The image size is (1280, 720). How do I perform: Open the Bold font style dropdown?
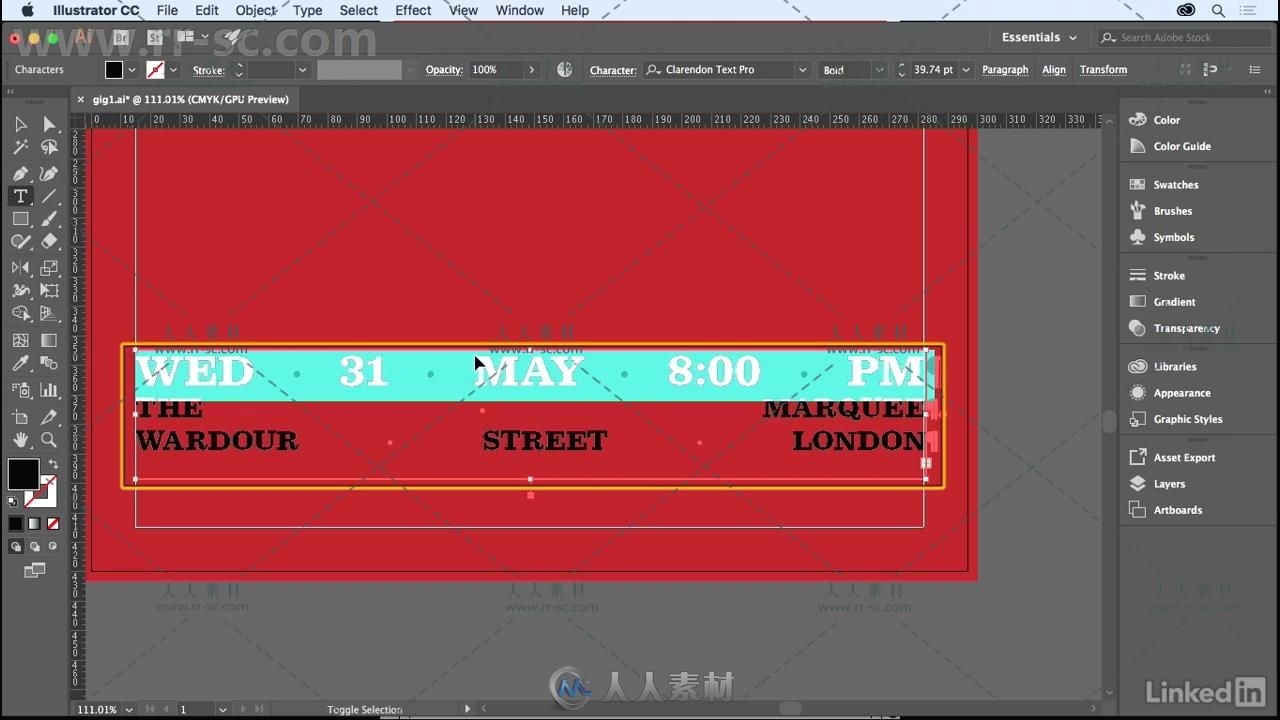(879, 70)
